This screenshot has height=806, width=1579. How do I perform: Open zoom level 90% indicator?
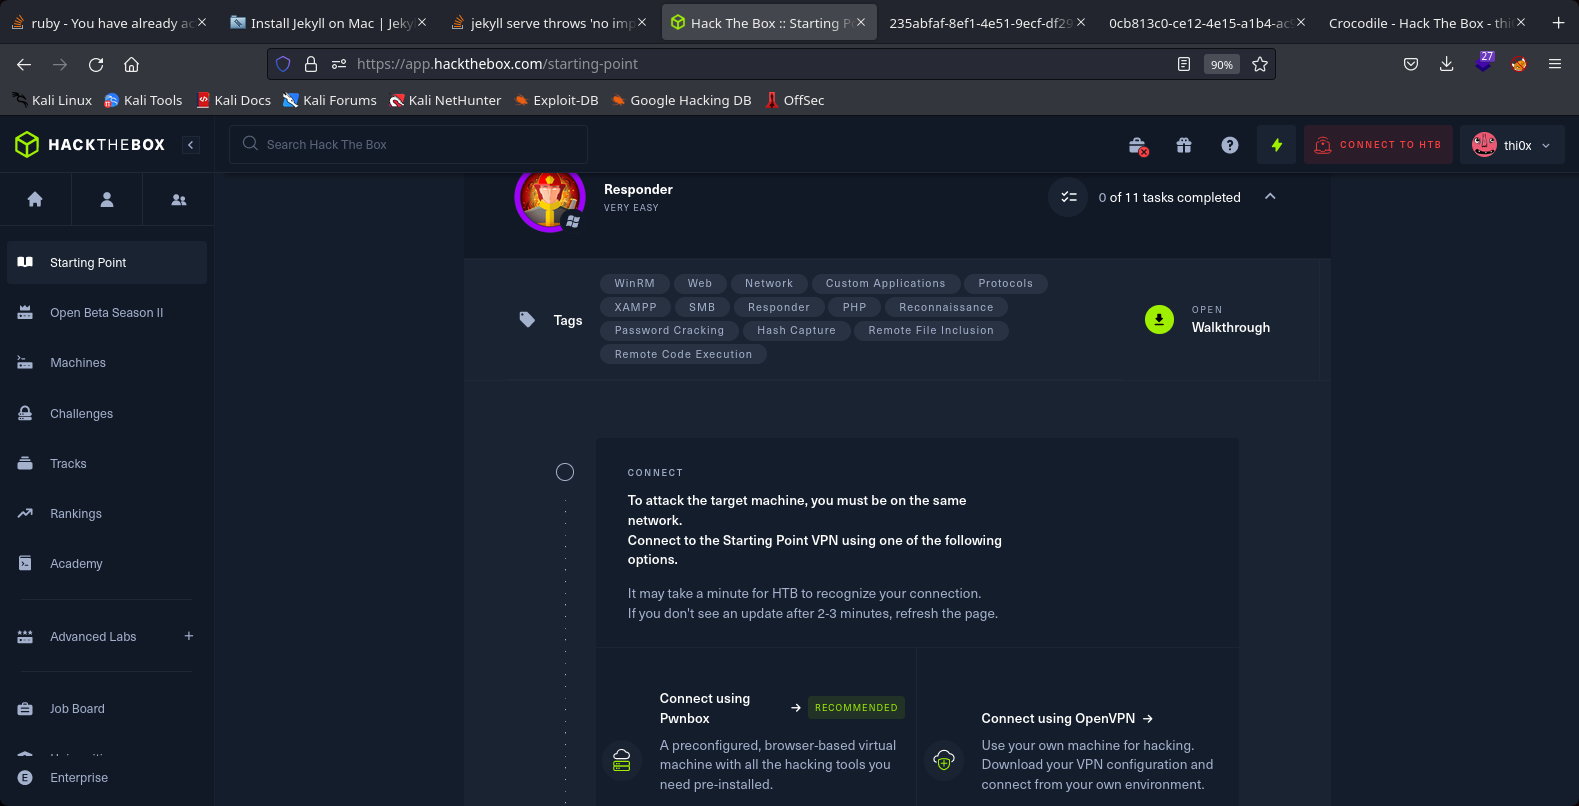tap(1222, 64)
